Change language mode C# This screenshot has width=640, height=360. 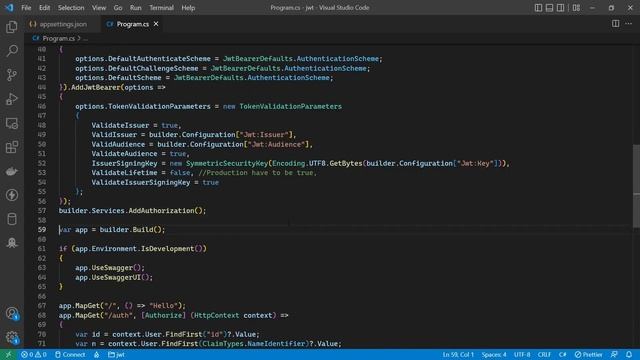pos(562,355)
